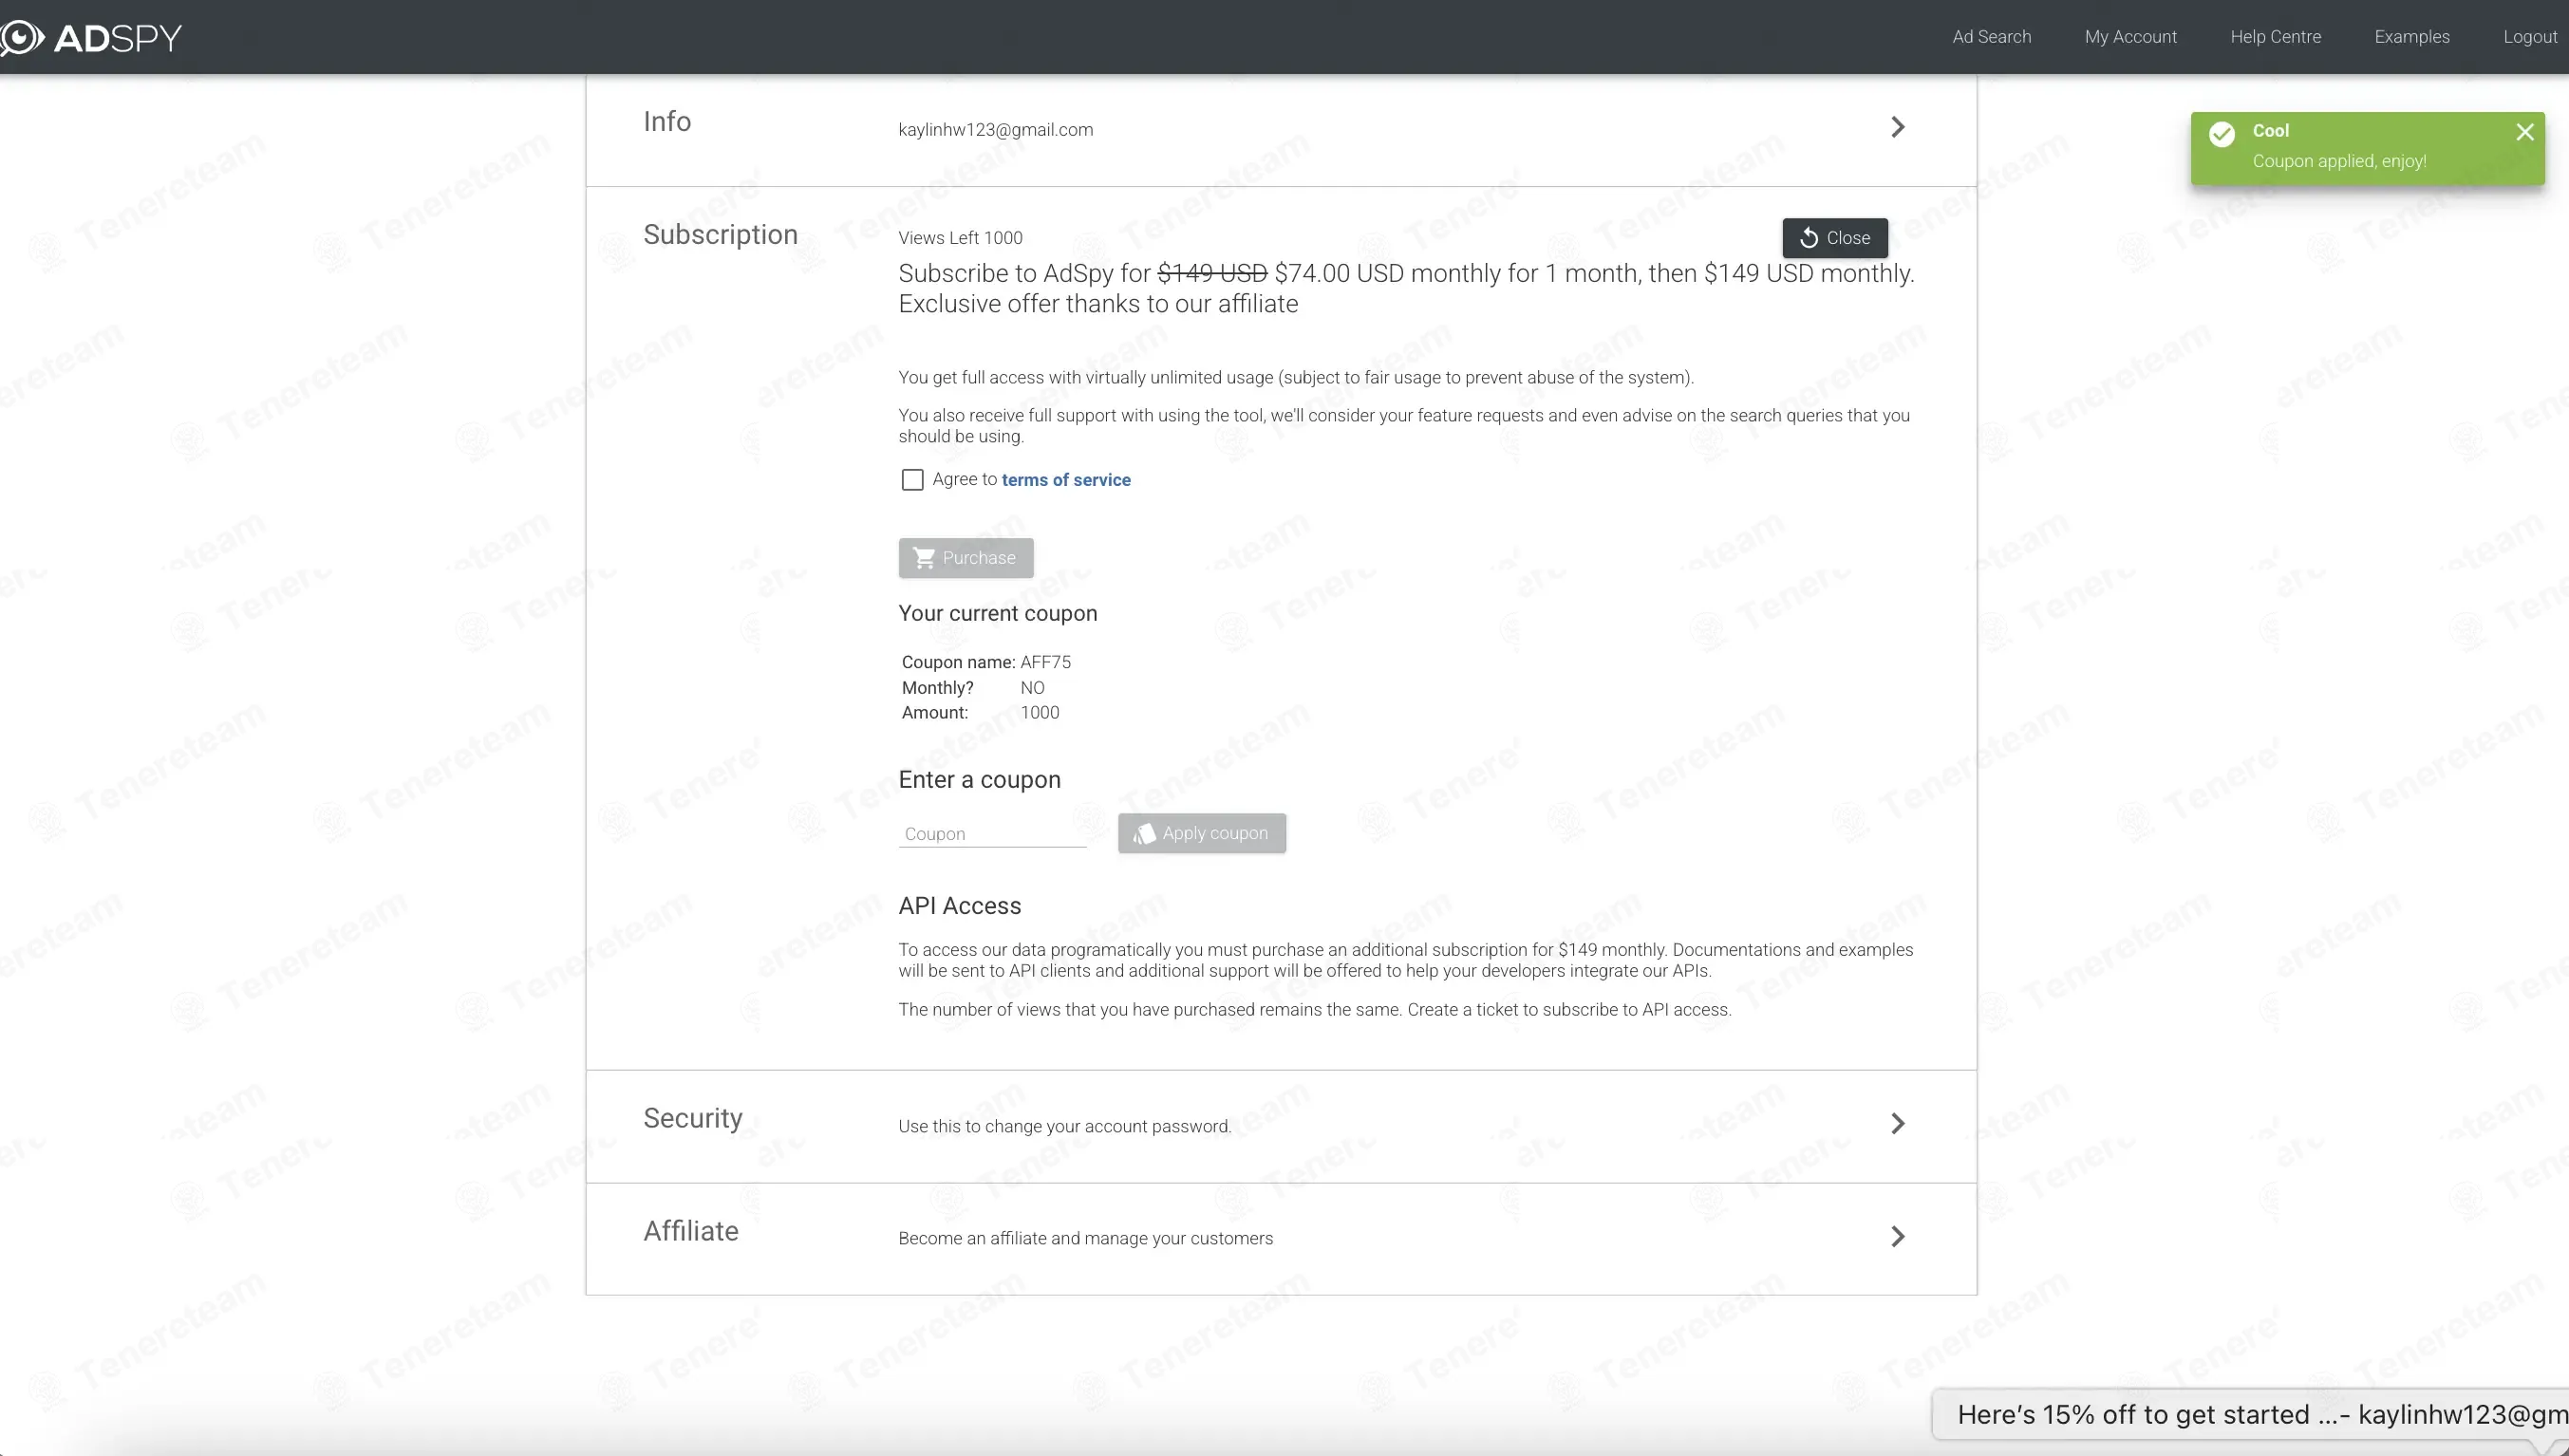Image resolution: width=2569 pixels, height=1456 pixels.
Task: Open the 15% off popup at bottom
Action: [2250, 1414]
